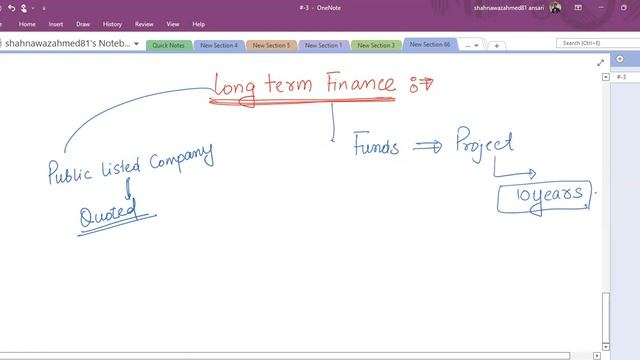The height and width of the screenshot is (360, 640).
Task: Click the vertical scrollbar up arrow
Action: (x=606, y=77)
